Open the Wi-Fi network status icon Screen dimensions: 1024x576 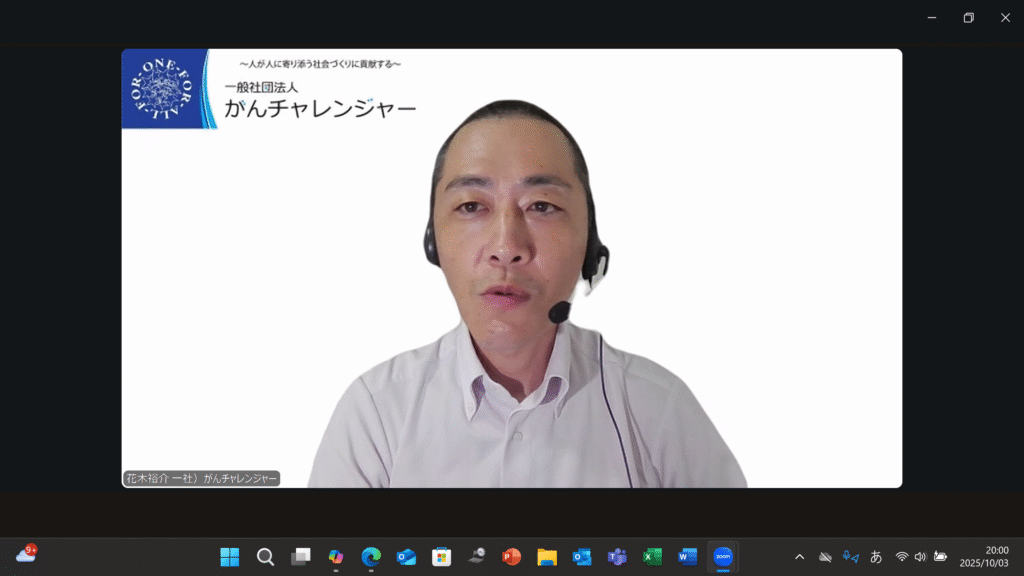click(902, 557)
